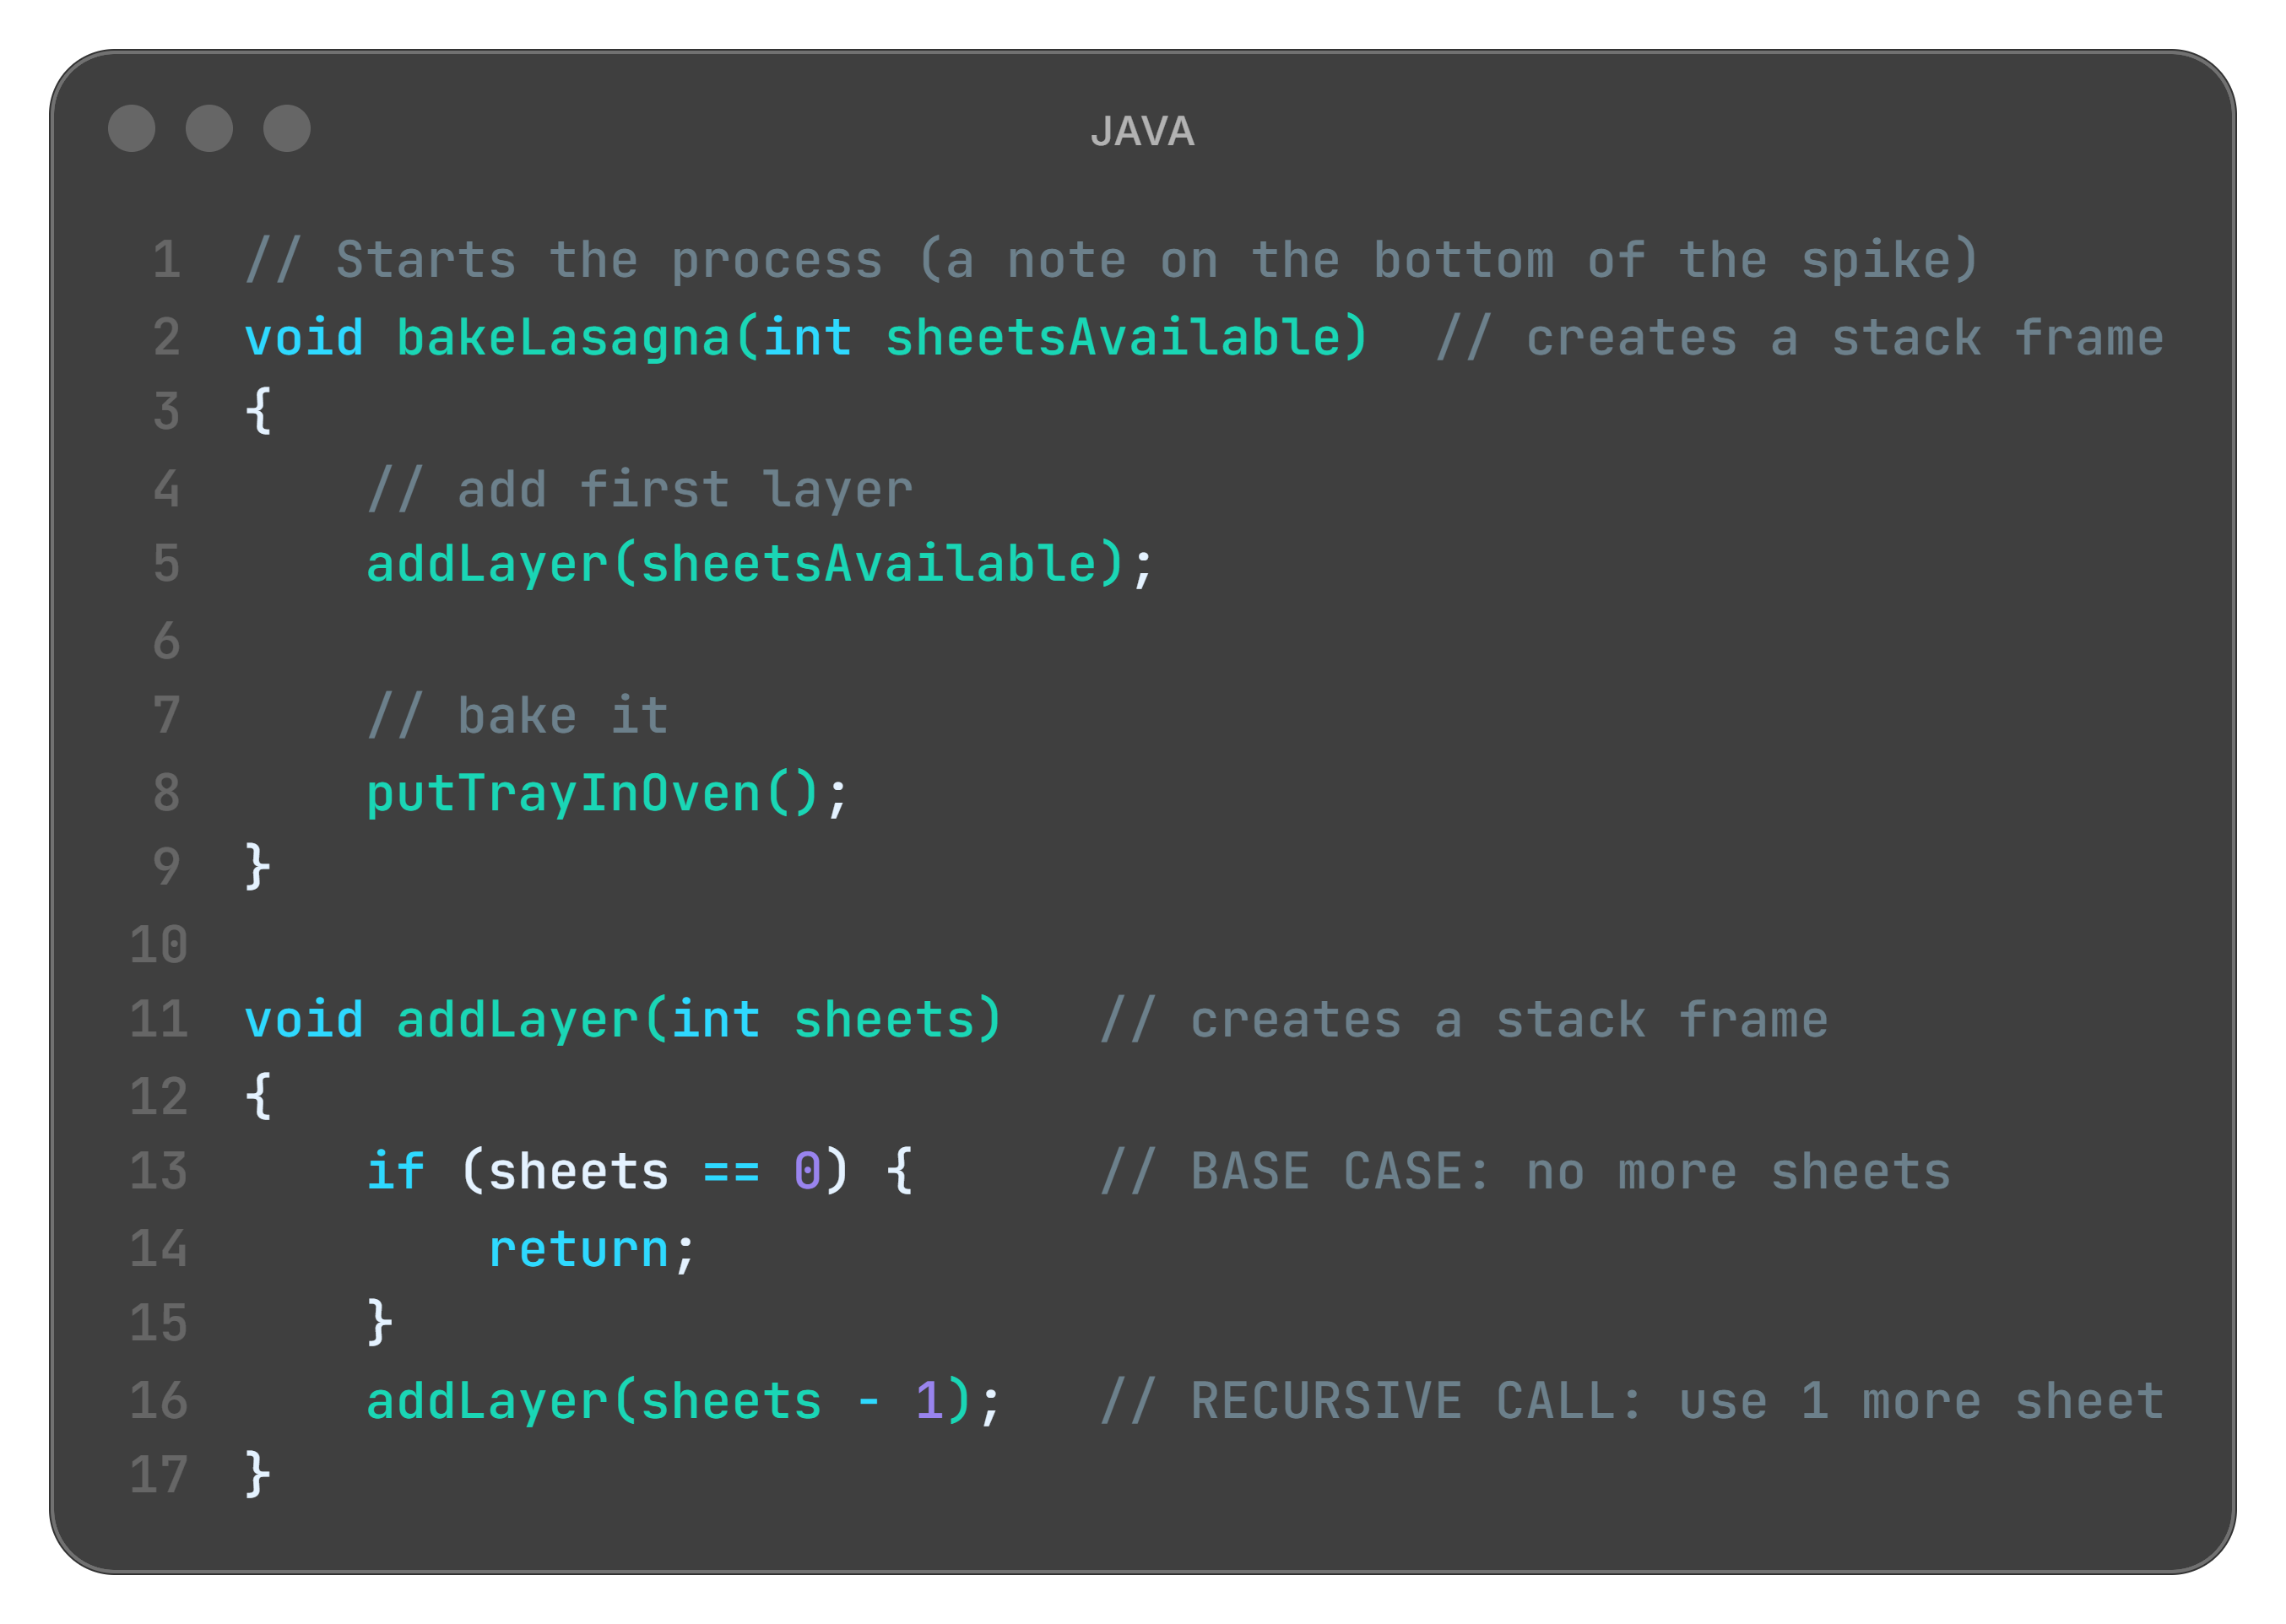This screenshot has width=2286, height=1624.
Task: Click the 'bake it' comment
Action: 518,716
